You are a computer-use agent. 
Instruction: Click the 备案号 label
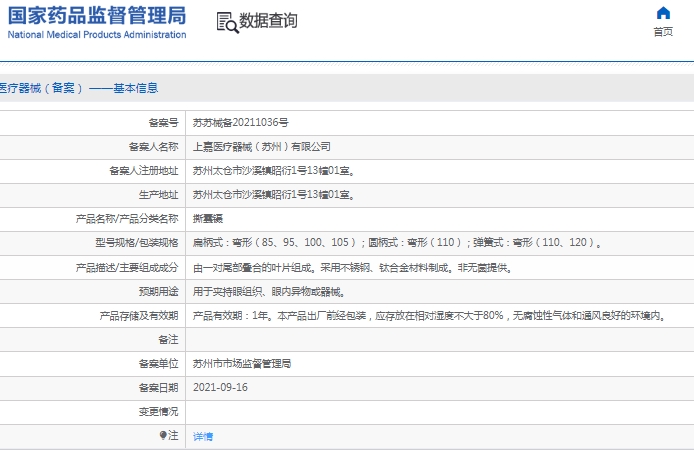tap(163, 123)
